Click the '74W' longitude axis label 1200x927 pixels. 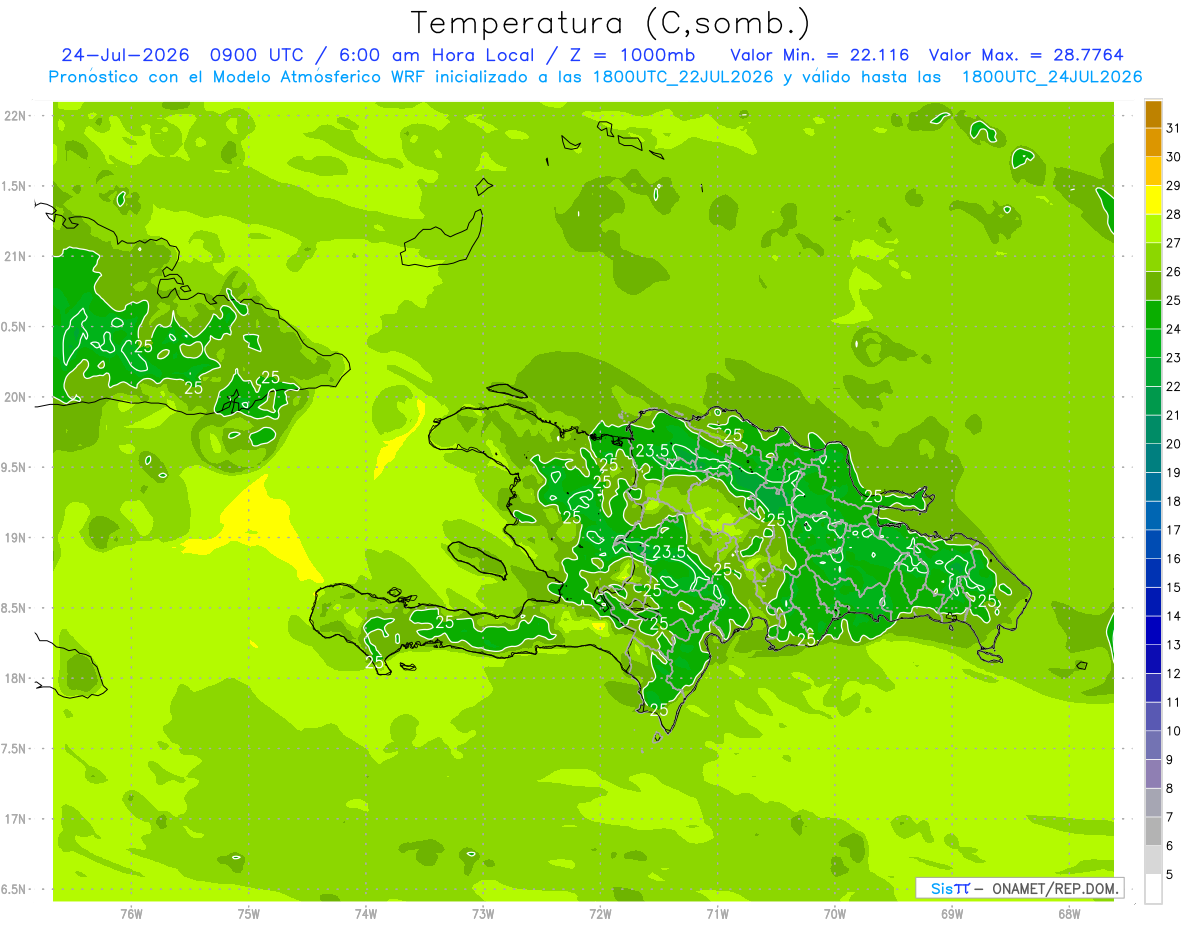[x=366, y=913]
